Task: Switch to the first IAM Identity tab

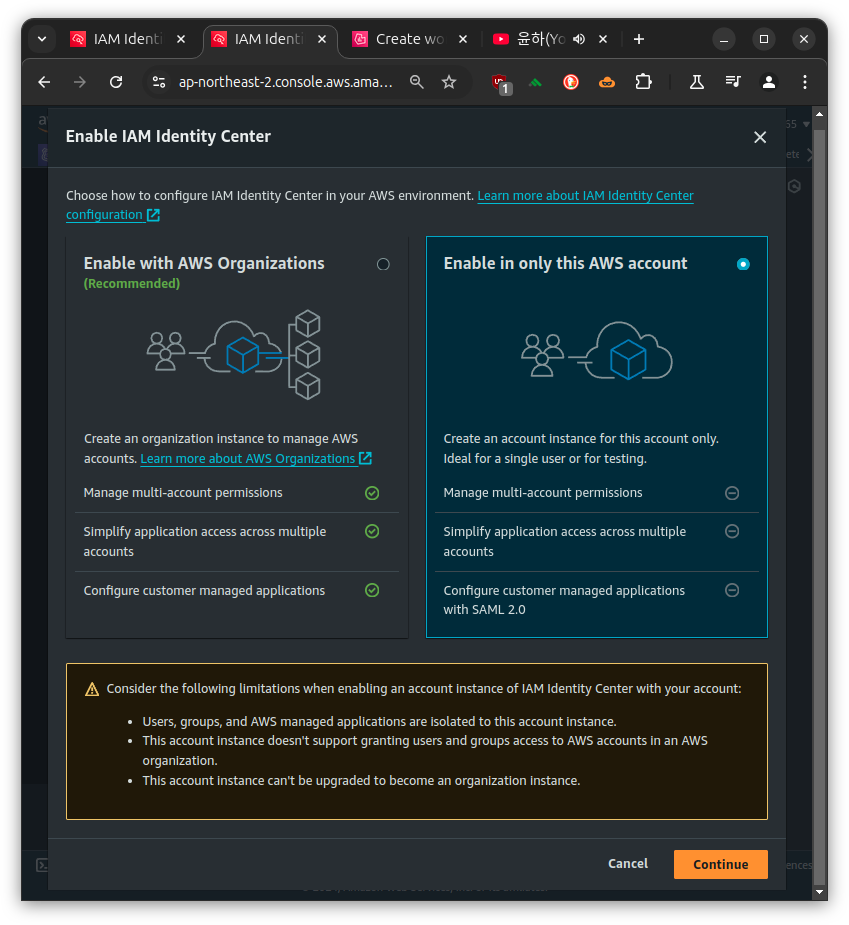Action: tap(128, 39)
